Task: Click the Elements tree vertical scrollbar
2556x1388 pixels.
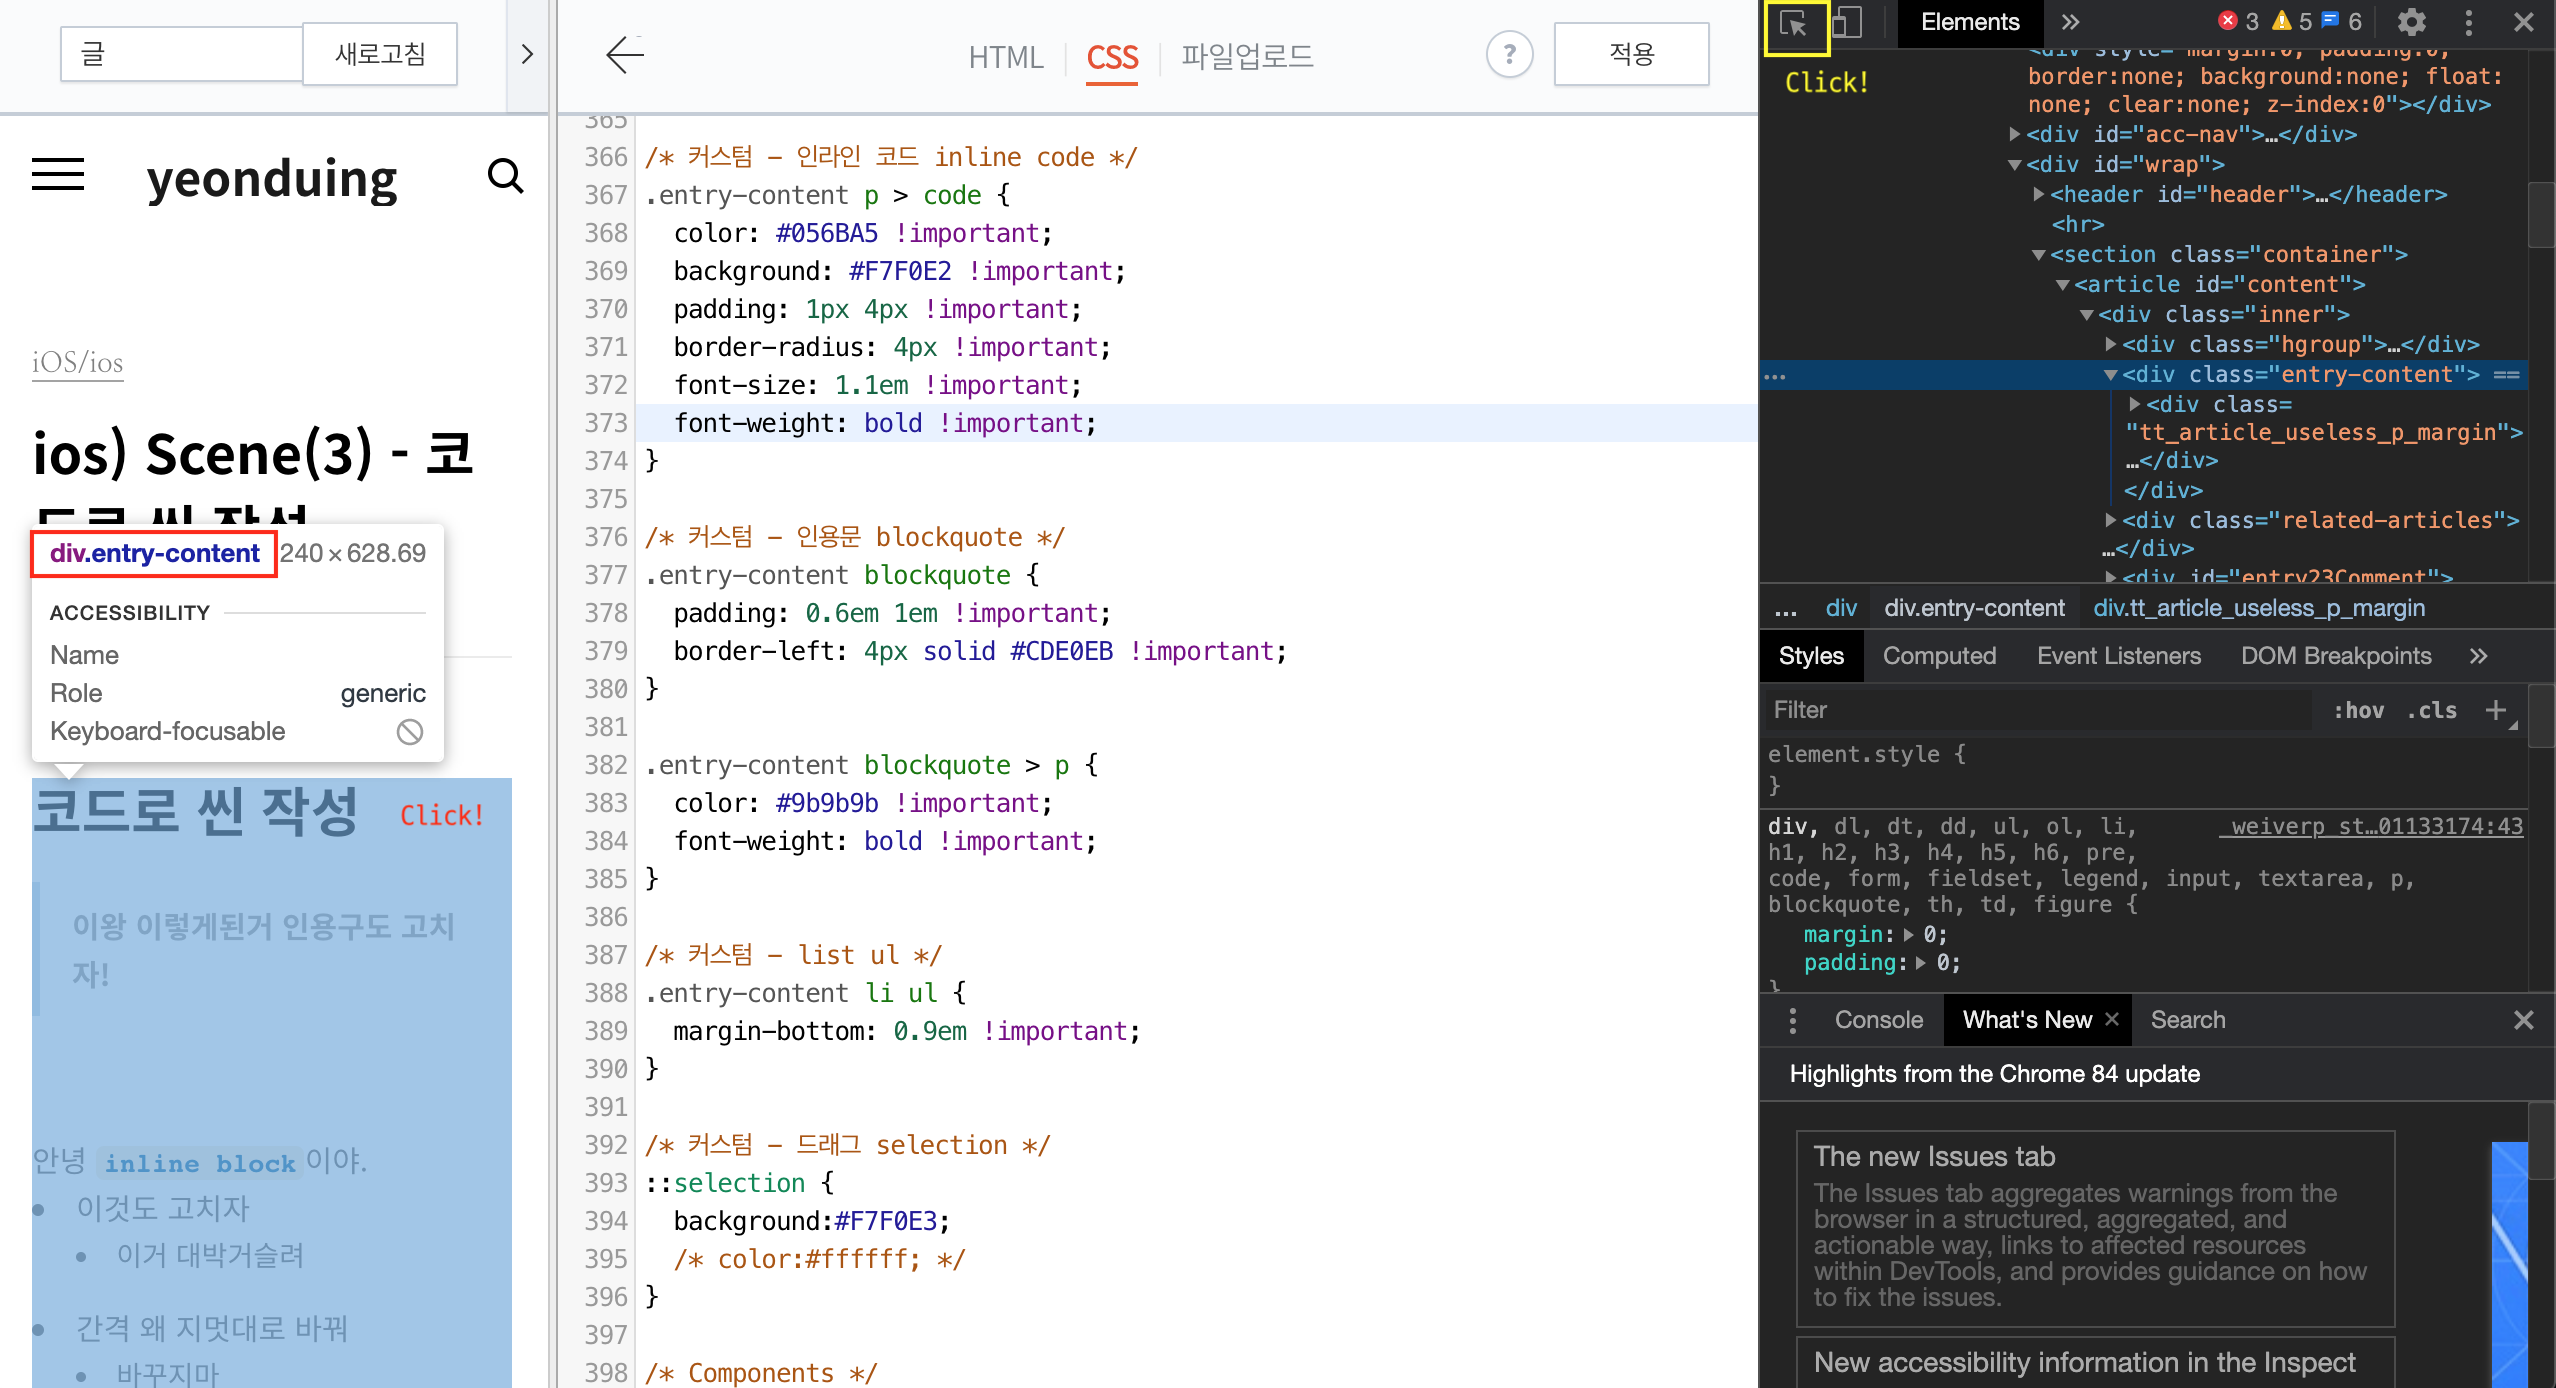Action: point(2540,215)
